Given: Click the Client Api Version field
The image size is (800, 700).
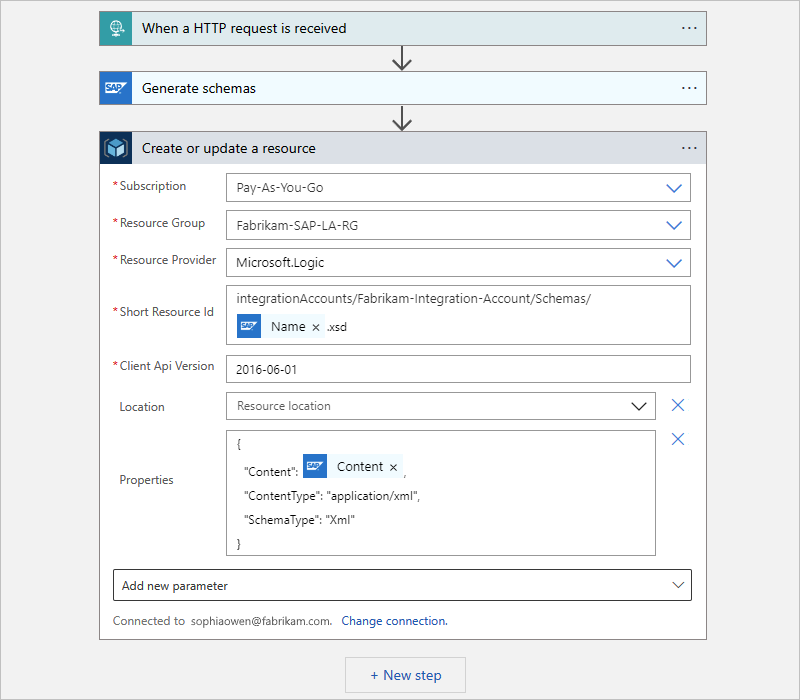Looking at the screenshot, I should tap(458, 369).
